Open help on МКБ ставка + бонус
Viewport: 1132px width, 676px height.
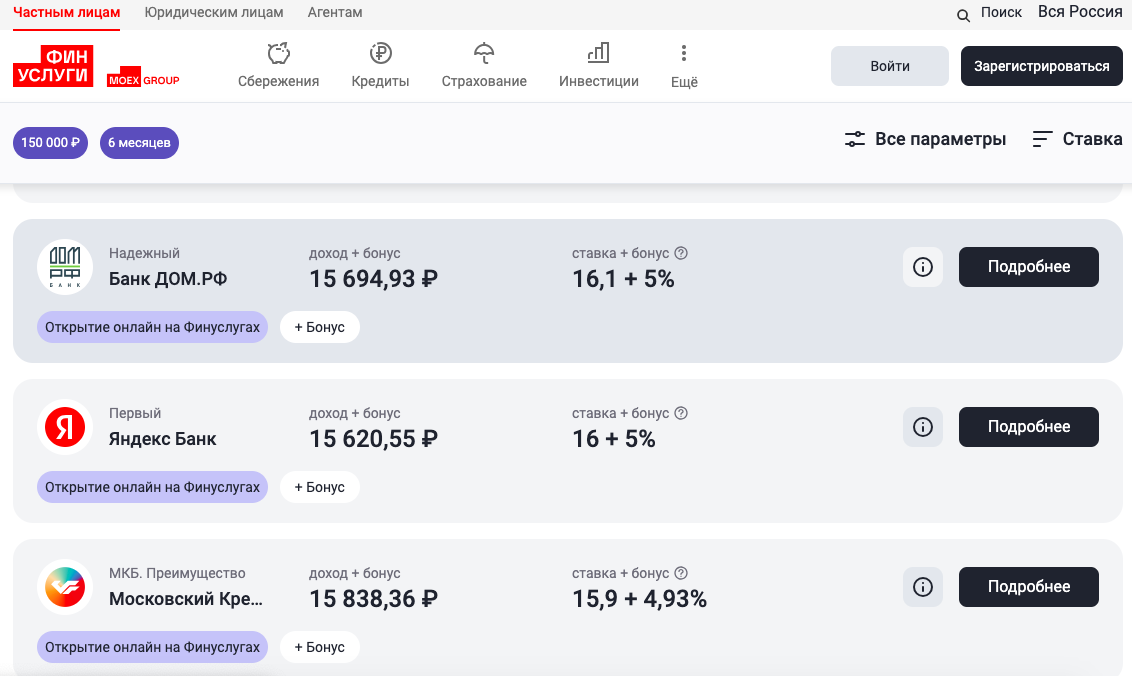click(x=681, y=573)
